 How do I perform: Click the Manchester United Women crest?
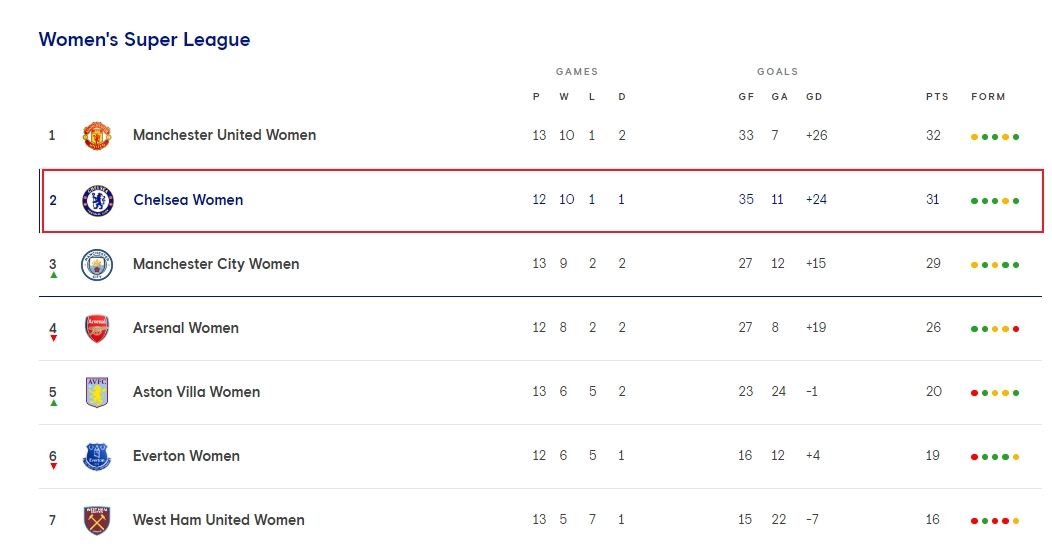click(97, 136)
